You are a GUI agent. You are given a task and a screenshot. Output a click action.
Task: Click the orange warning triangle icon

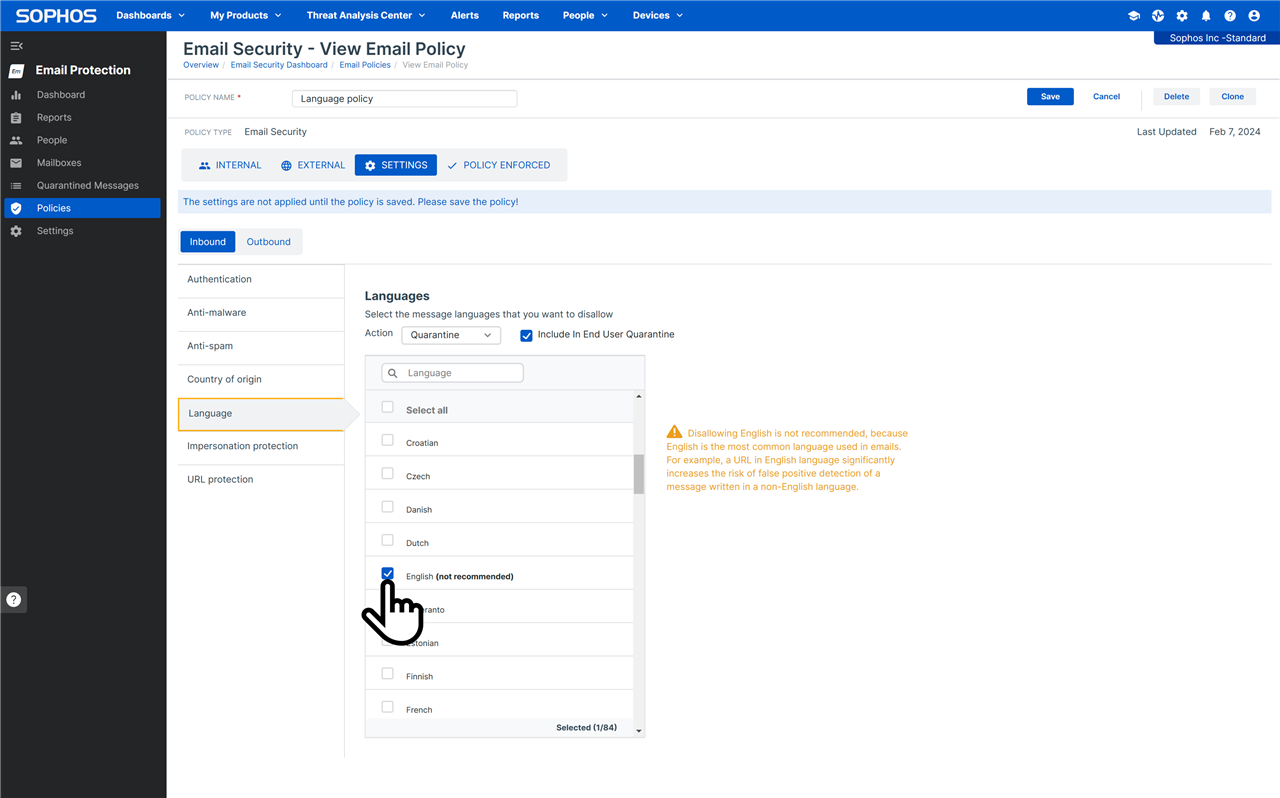675,433
